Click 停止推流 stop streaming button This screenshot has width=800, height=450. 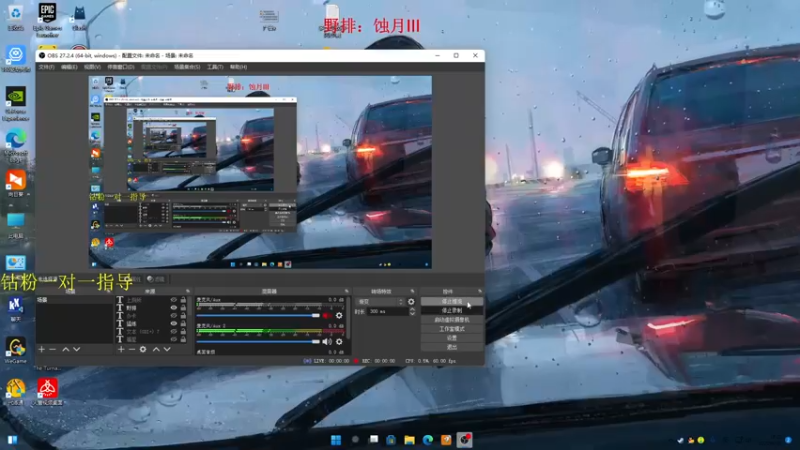(x=452, y=302)
